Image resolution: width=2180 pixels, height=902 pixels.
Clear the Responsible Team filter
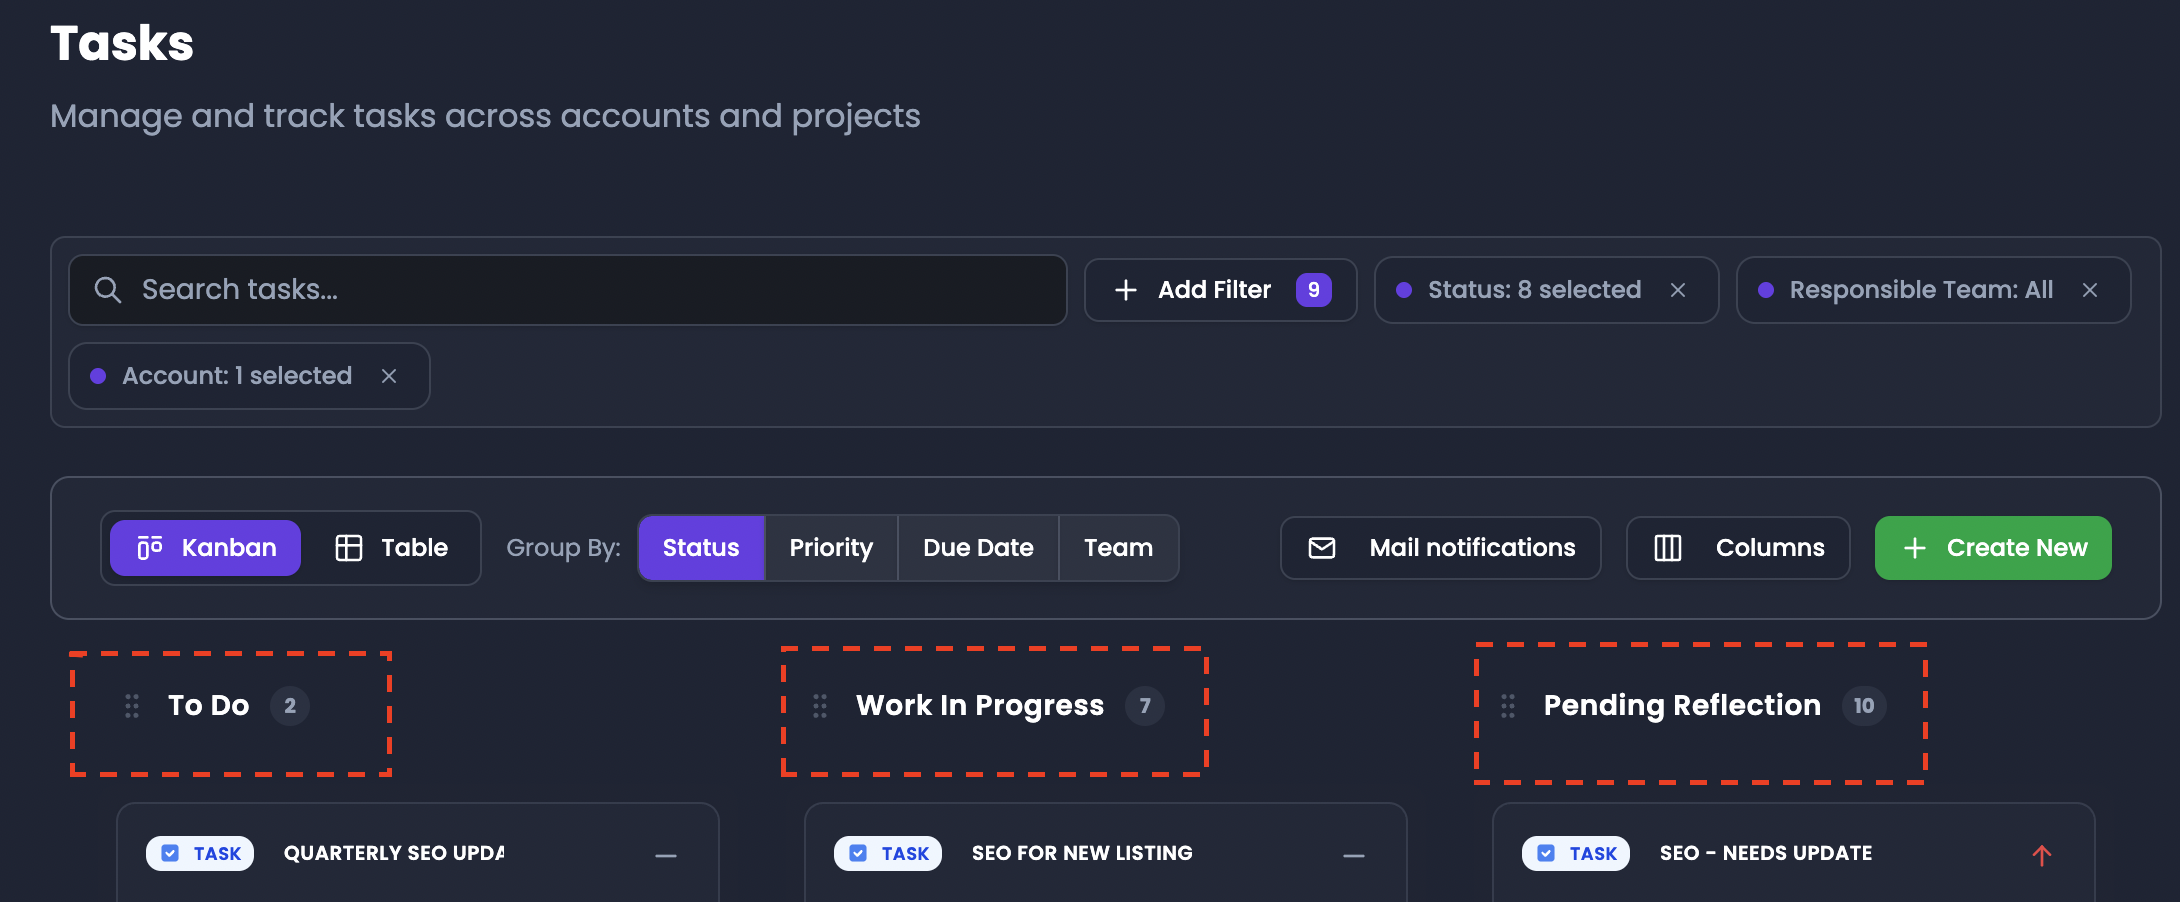click(2090, 290)
